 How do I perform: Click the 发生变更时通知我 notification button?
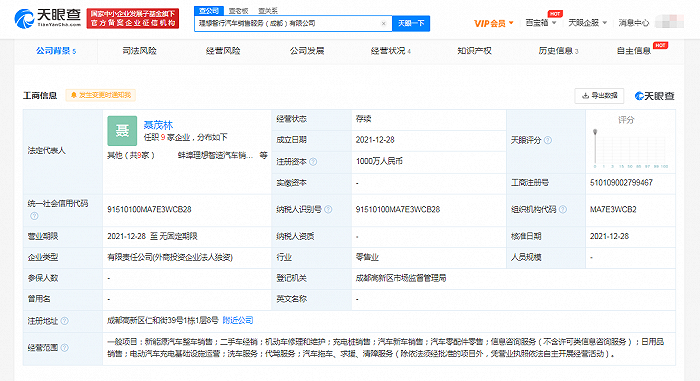pos(100,95)
